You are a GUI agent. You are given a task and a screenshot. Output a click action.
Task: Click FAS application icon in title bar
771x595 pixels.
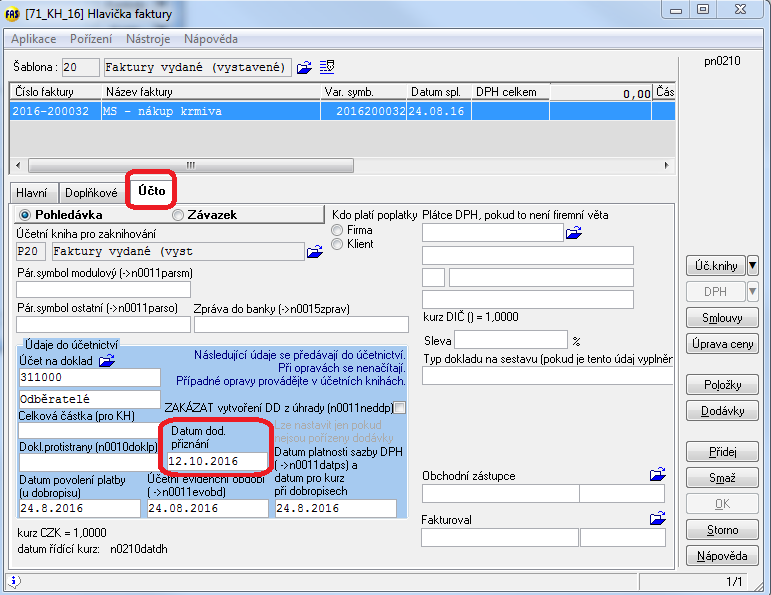tap(12, 14)
